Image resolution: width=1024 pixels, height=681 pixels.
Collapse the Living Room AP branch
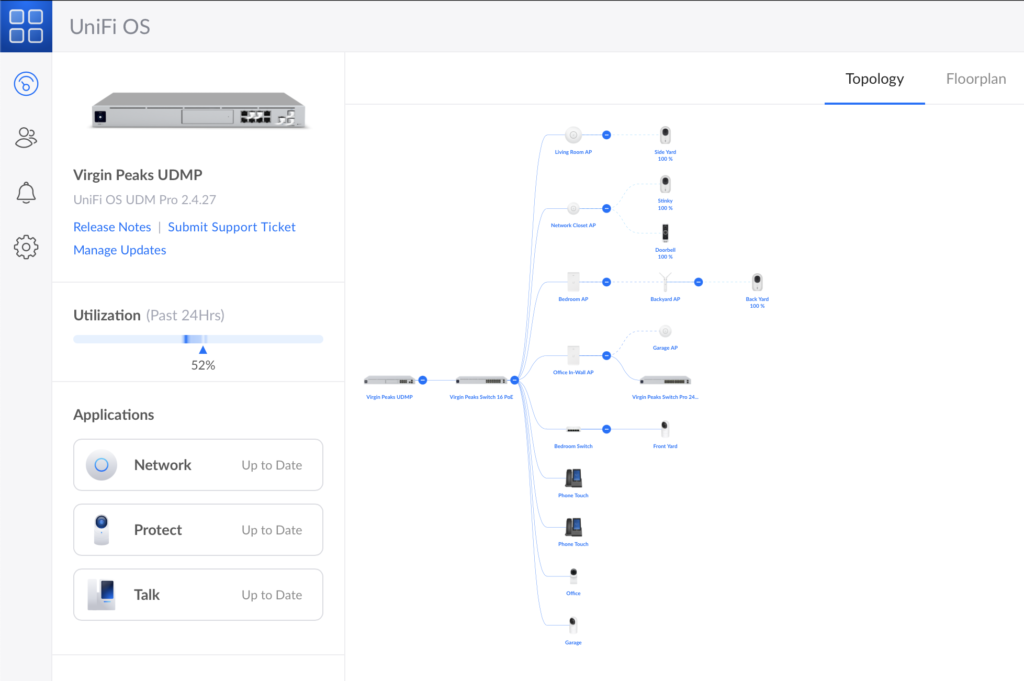click(607, 135)
